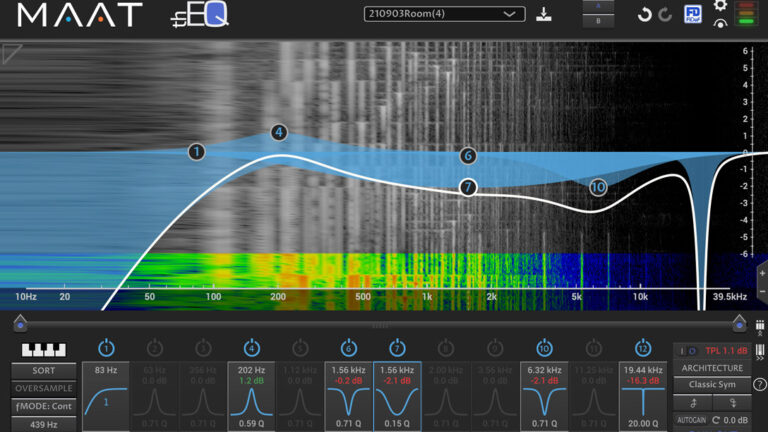
Task: Enable band 9 power button
Action: [x=495, y=348]
